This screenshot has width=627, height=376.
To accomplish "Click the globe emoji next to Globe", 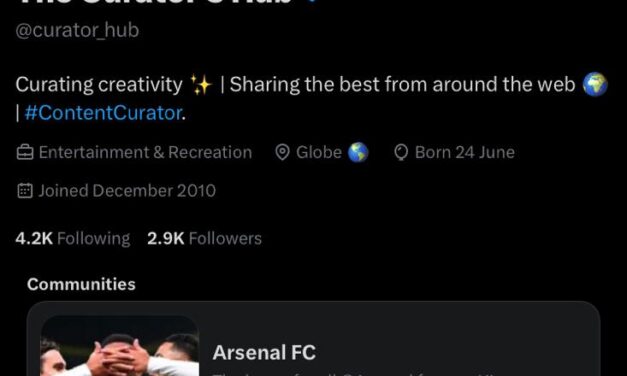I will (x=358, y=152).
